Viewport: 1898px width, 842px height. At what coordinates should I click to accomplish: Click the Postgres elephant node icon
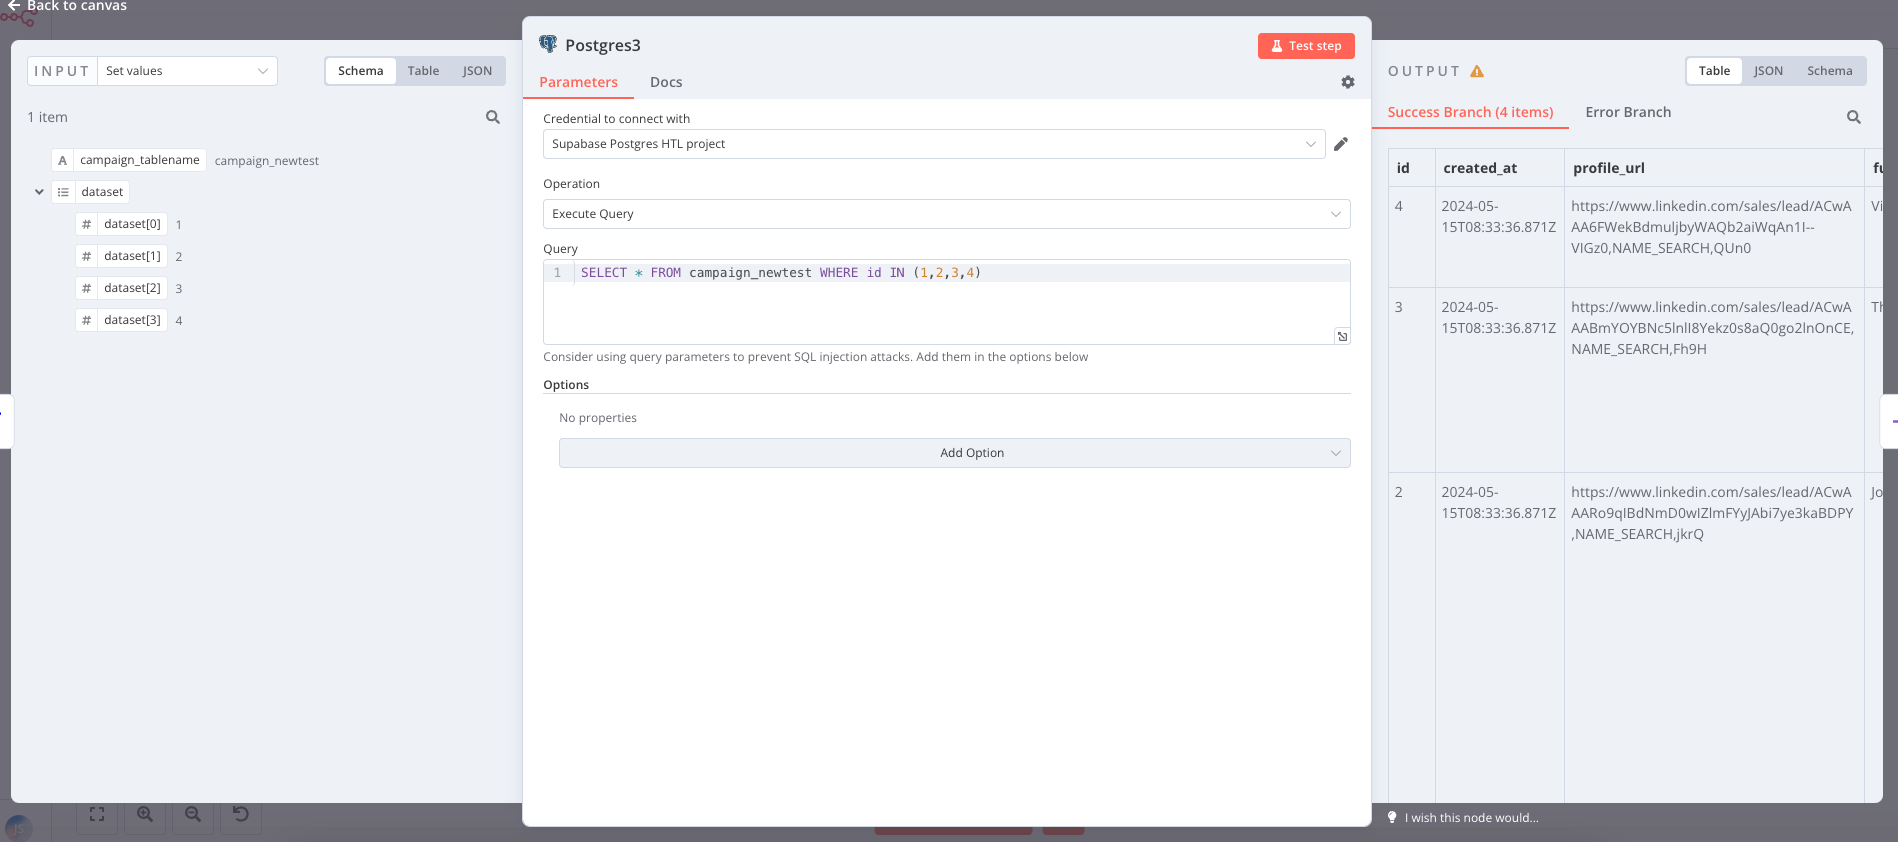pyautogui.click(x=548, y=44)
